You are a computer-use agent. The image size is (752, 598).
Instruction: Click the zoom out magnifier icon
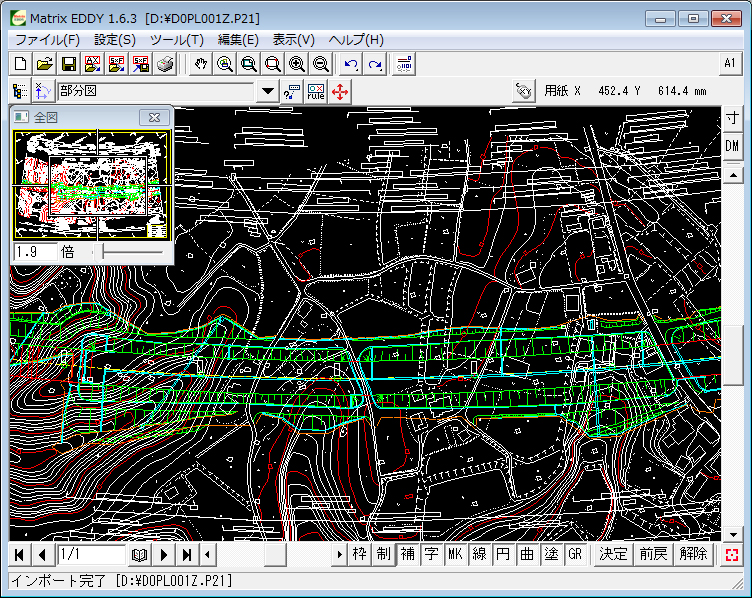321,64
